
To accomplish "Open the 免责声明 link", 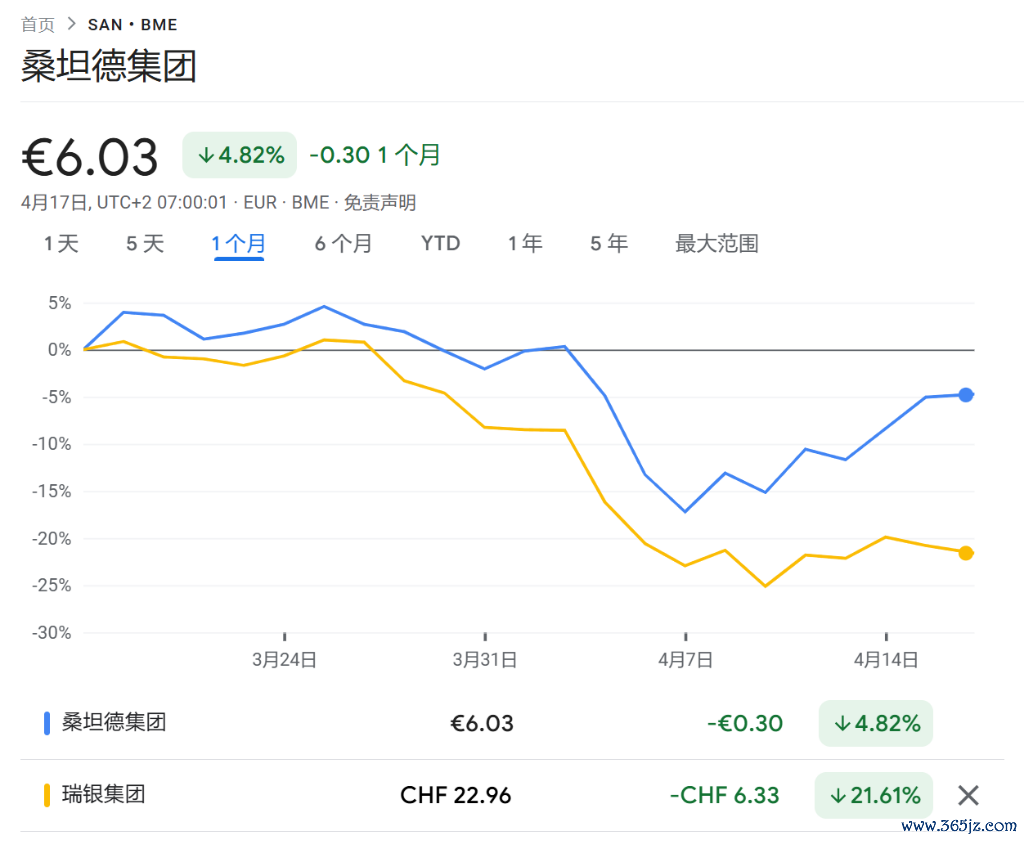I will pyautogui.click(x=379, y=202).
